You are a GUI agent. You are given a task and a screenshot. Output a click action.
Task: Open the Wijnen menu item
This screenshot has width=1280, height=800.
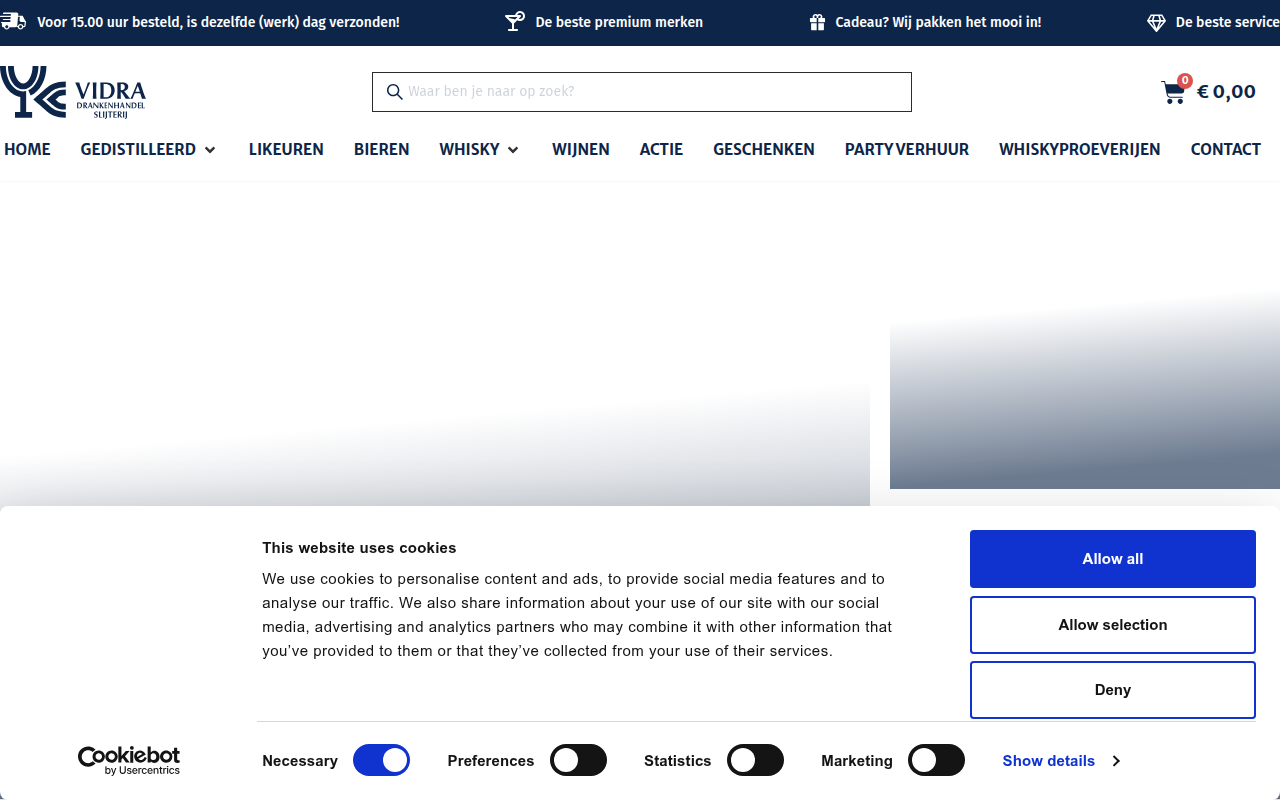pos(581,149)
